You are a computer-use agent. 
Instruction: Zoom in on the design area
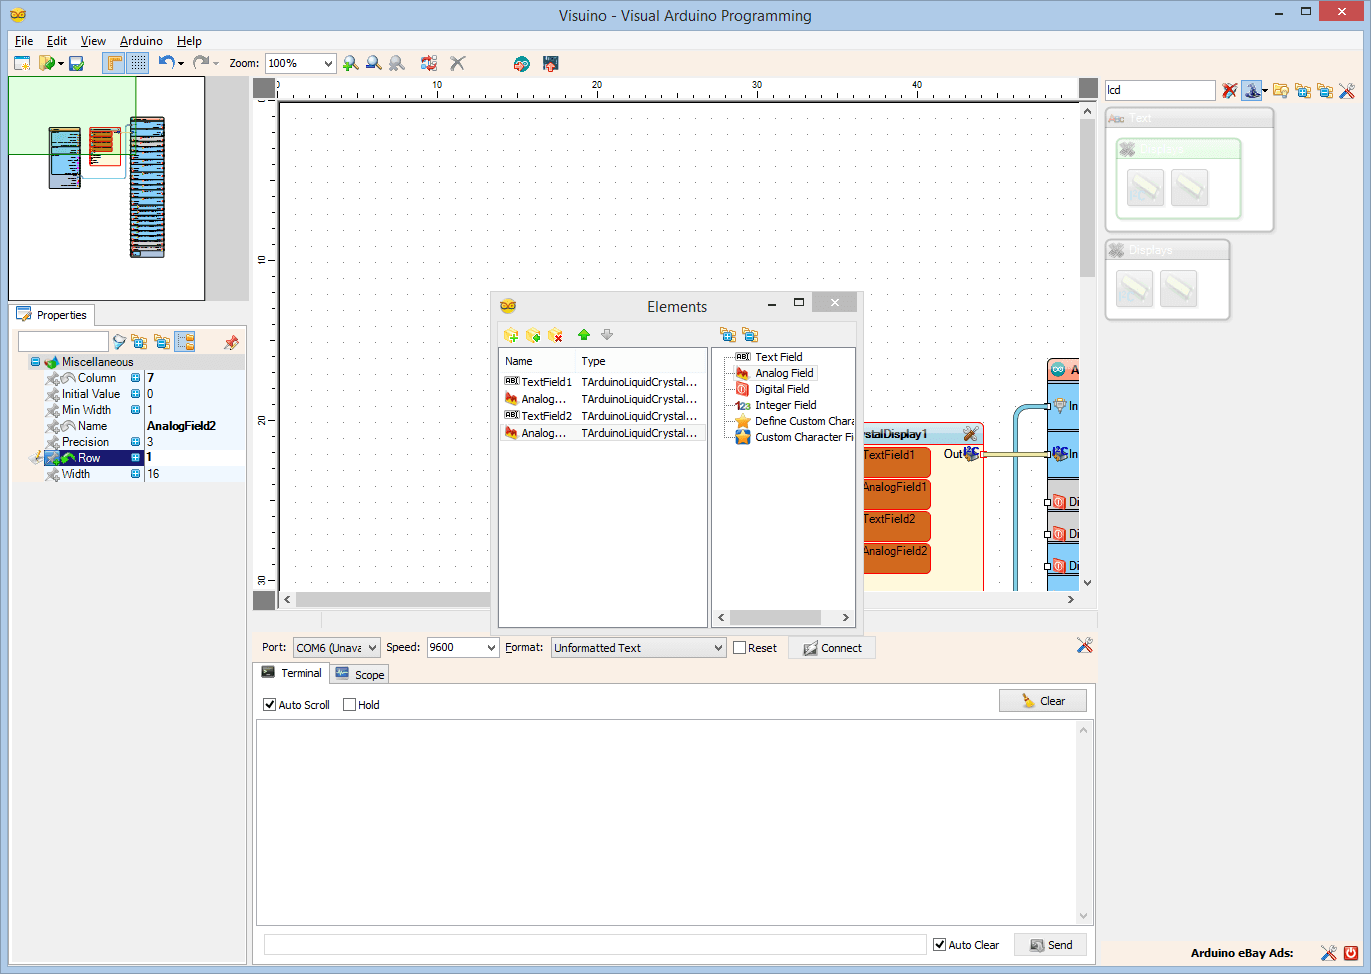(x=350, y=63)
